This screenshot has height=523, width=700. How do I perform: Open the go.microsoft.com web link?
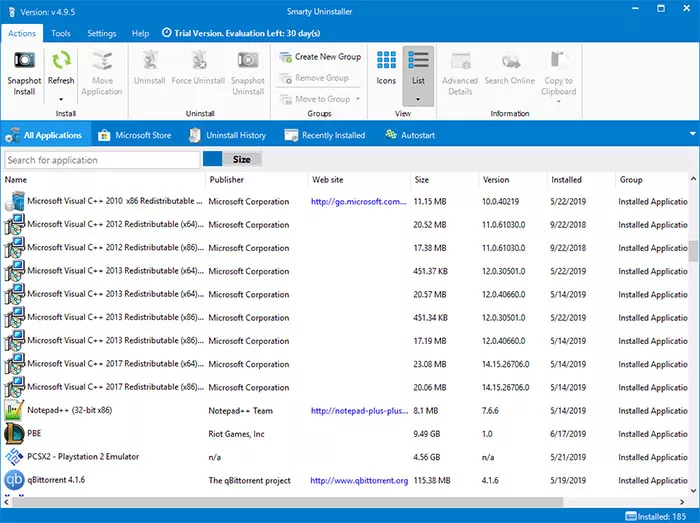point(358,201)
